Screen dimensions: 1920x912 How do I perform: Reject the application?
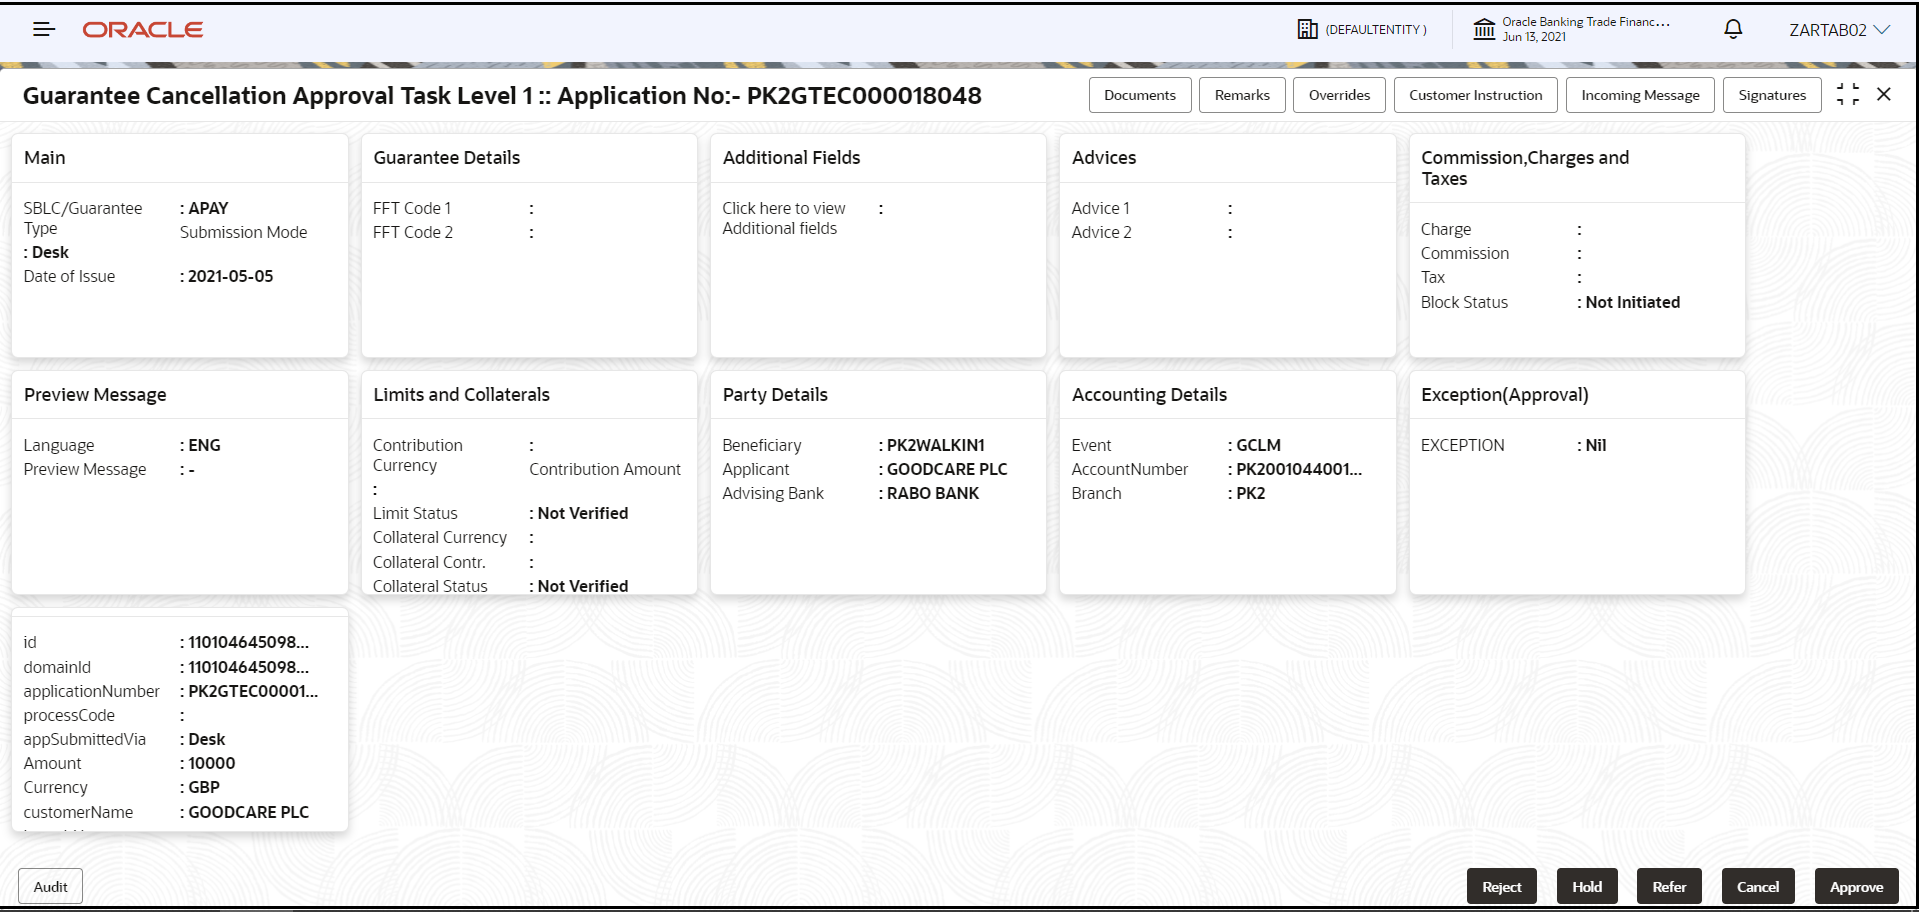tap(1501, 886)
